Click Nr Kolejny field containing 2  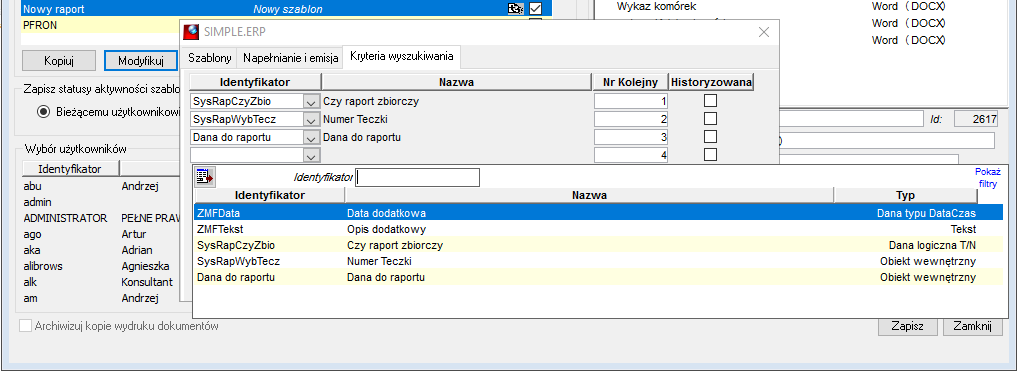pyautogui.click(x=631, y=119)
